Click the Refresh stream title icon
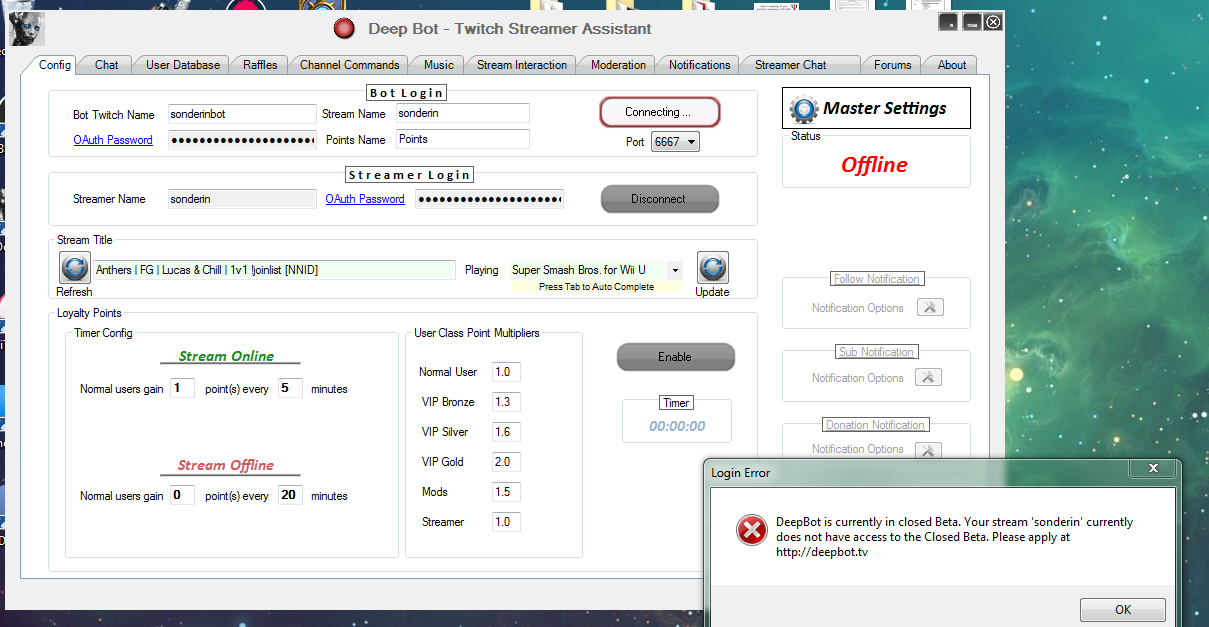1209x627 pixels. (x=75, y=268)
